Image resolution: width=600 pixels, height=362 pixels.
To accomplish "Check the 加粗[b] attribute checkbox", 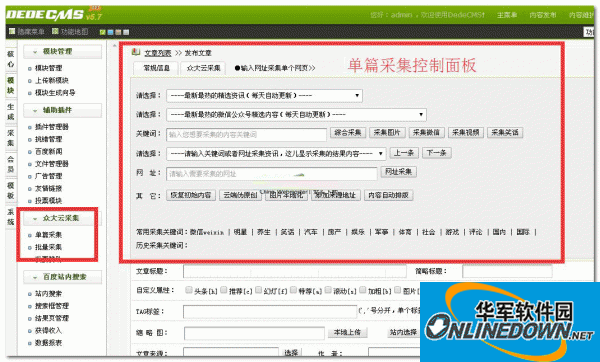I will (x=363, y=290).
